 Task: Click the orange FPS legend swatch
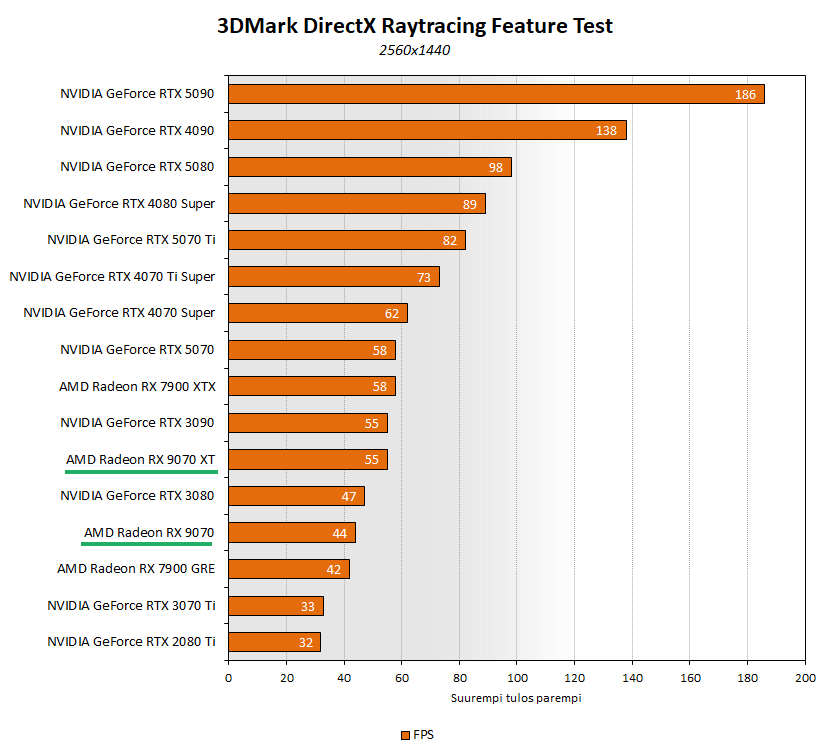pyautogui.click(x=405, y=735)
